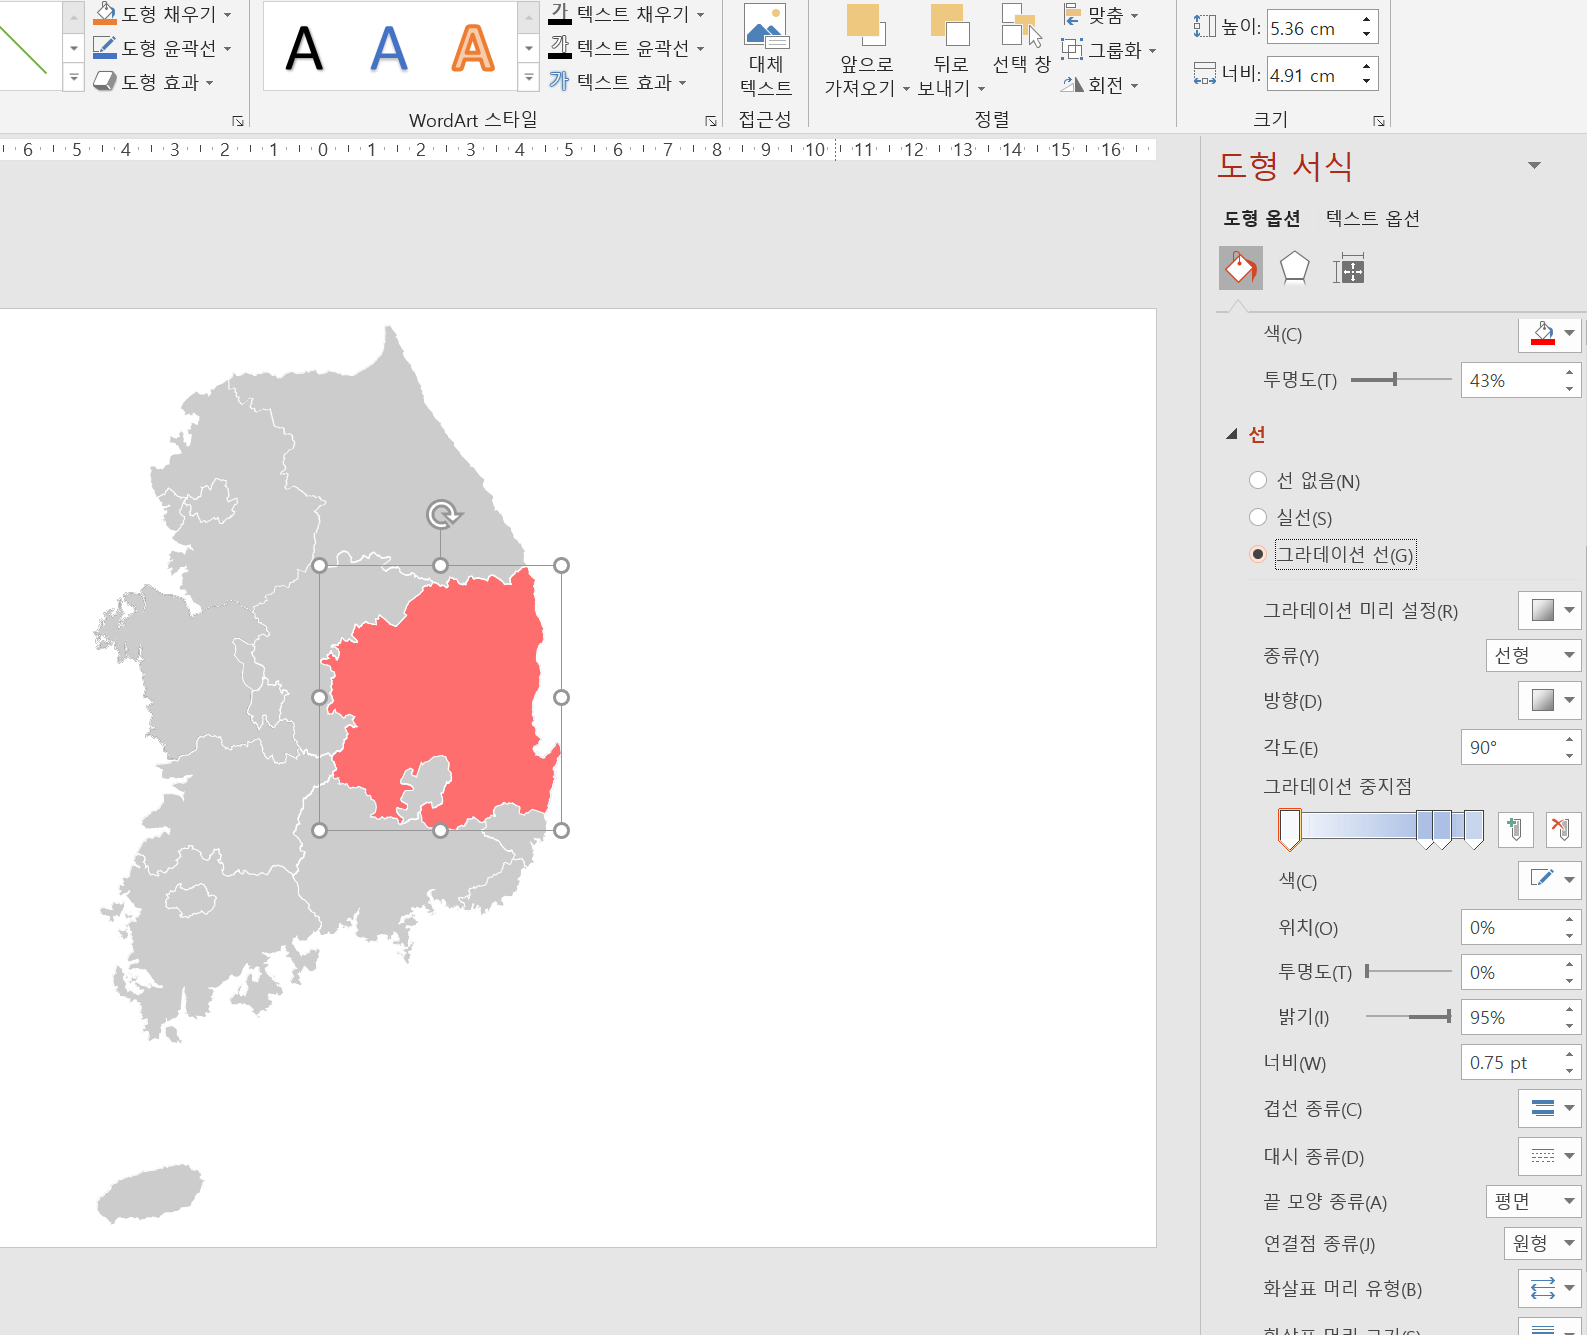The width and height of the screenshot is (1587, 1335).
Task: Apply the black WordArt style A
Action: tap(304, 48)
